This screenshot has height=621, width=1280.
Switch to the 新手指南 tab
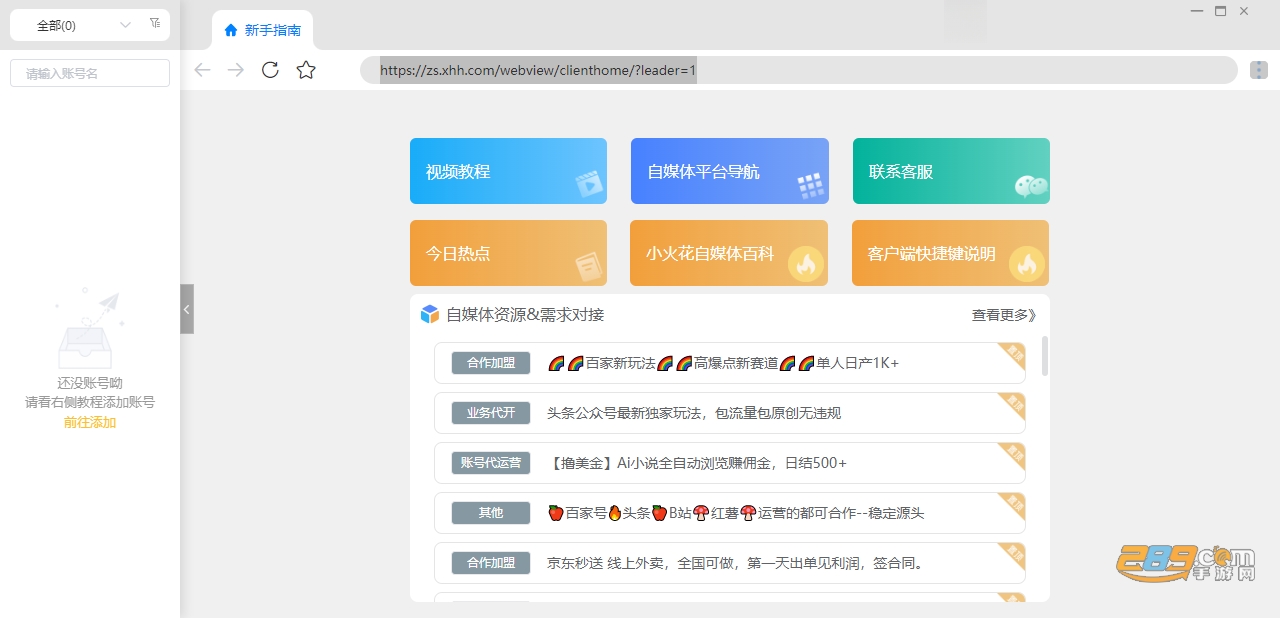click(x=263, y=30)
